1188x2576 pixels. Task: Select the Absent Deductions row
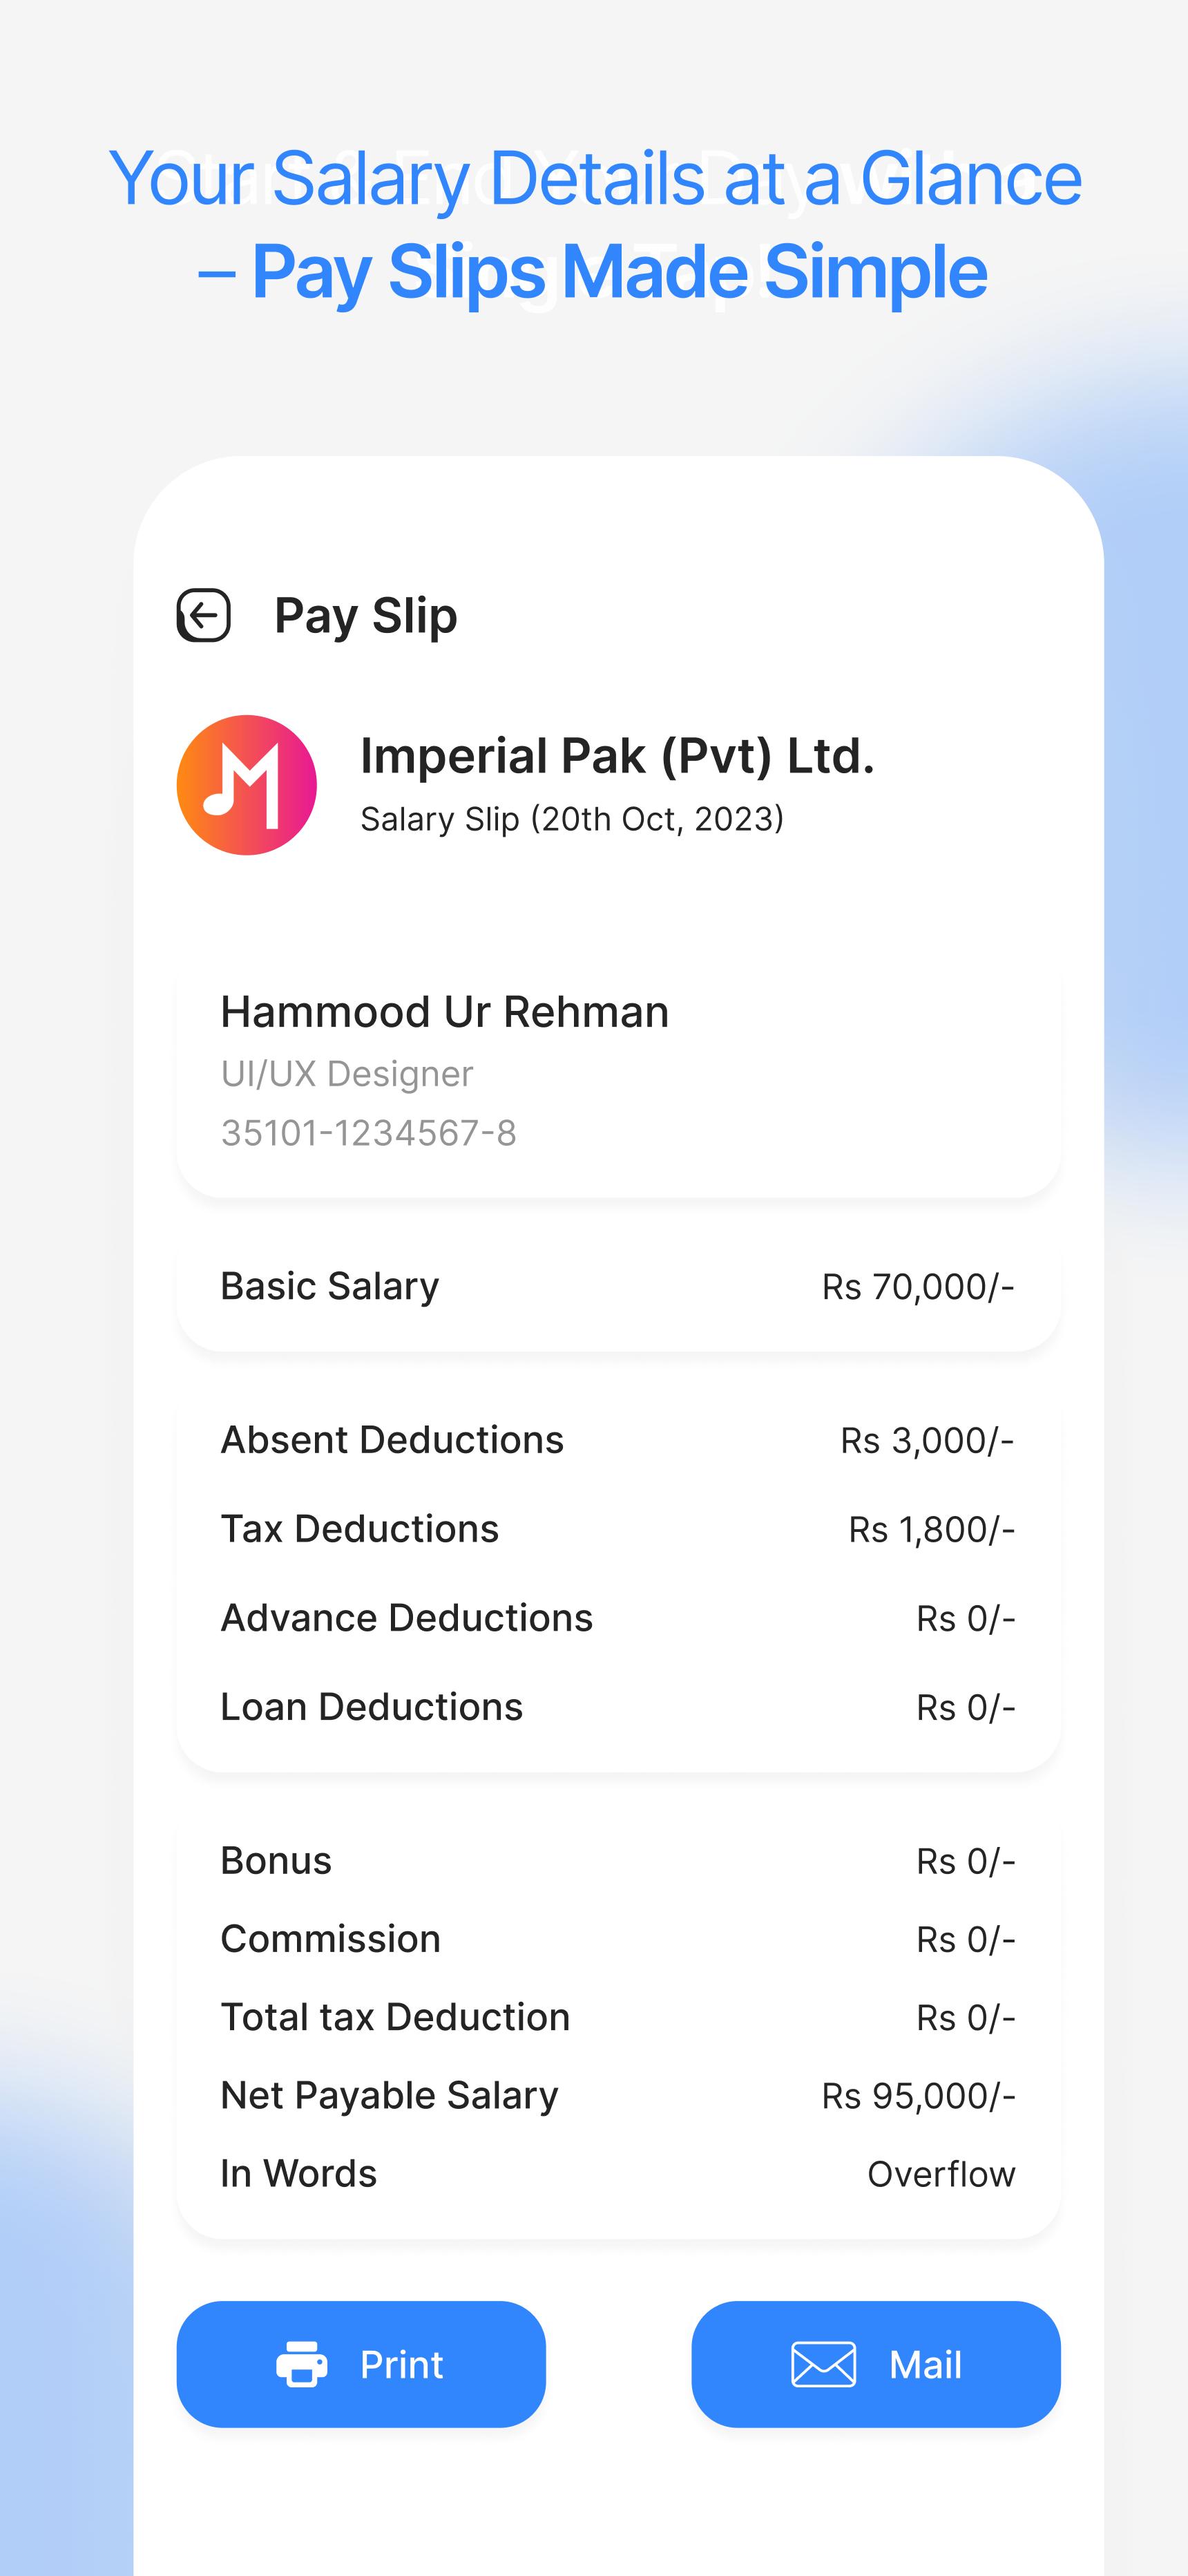coord(618,1440)
